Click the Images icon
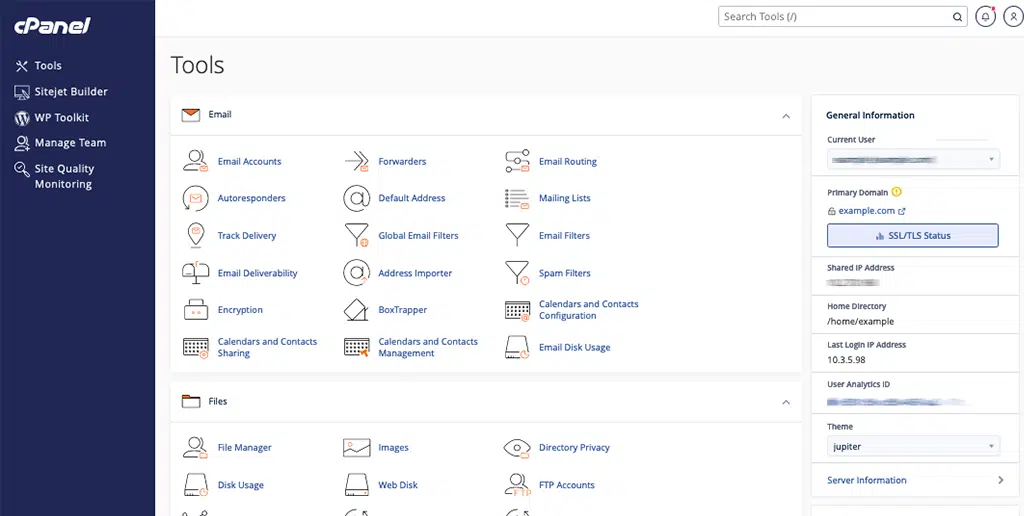 pyautogui.click(x=357, y=447)
